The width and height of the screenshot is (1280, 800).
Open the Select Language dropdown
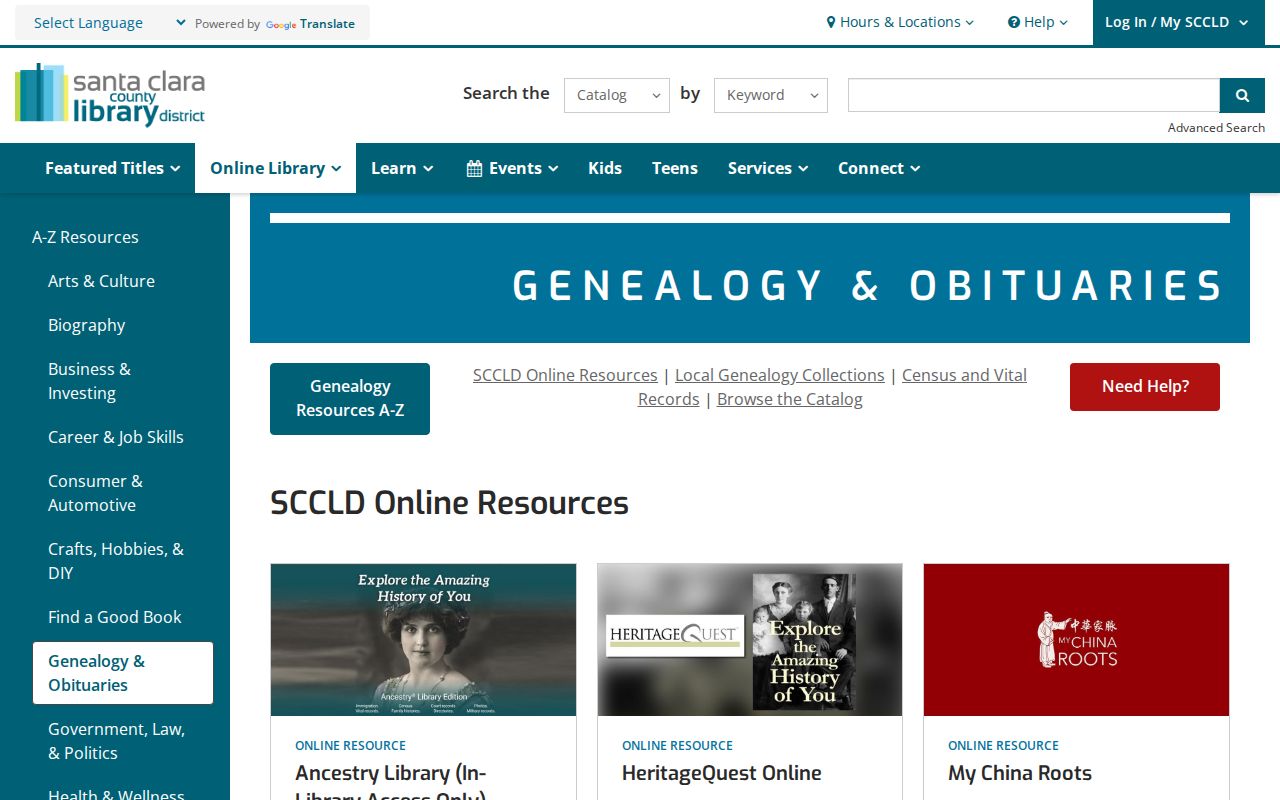pyautogui.click(x=109, y=23)
